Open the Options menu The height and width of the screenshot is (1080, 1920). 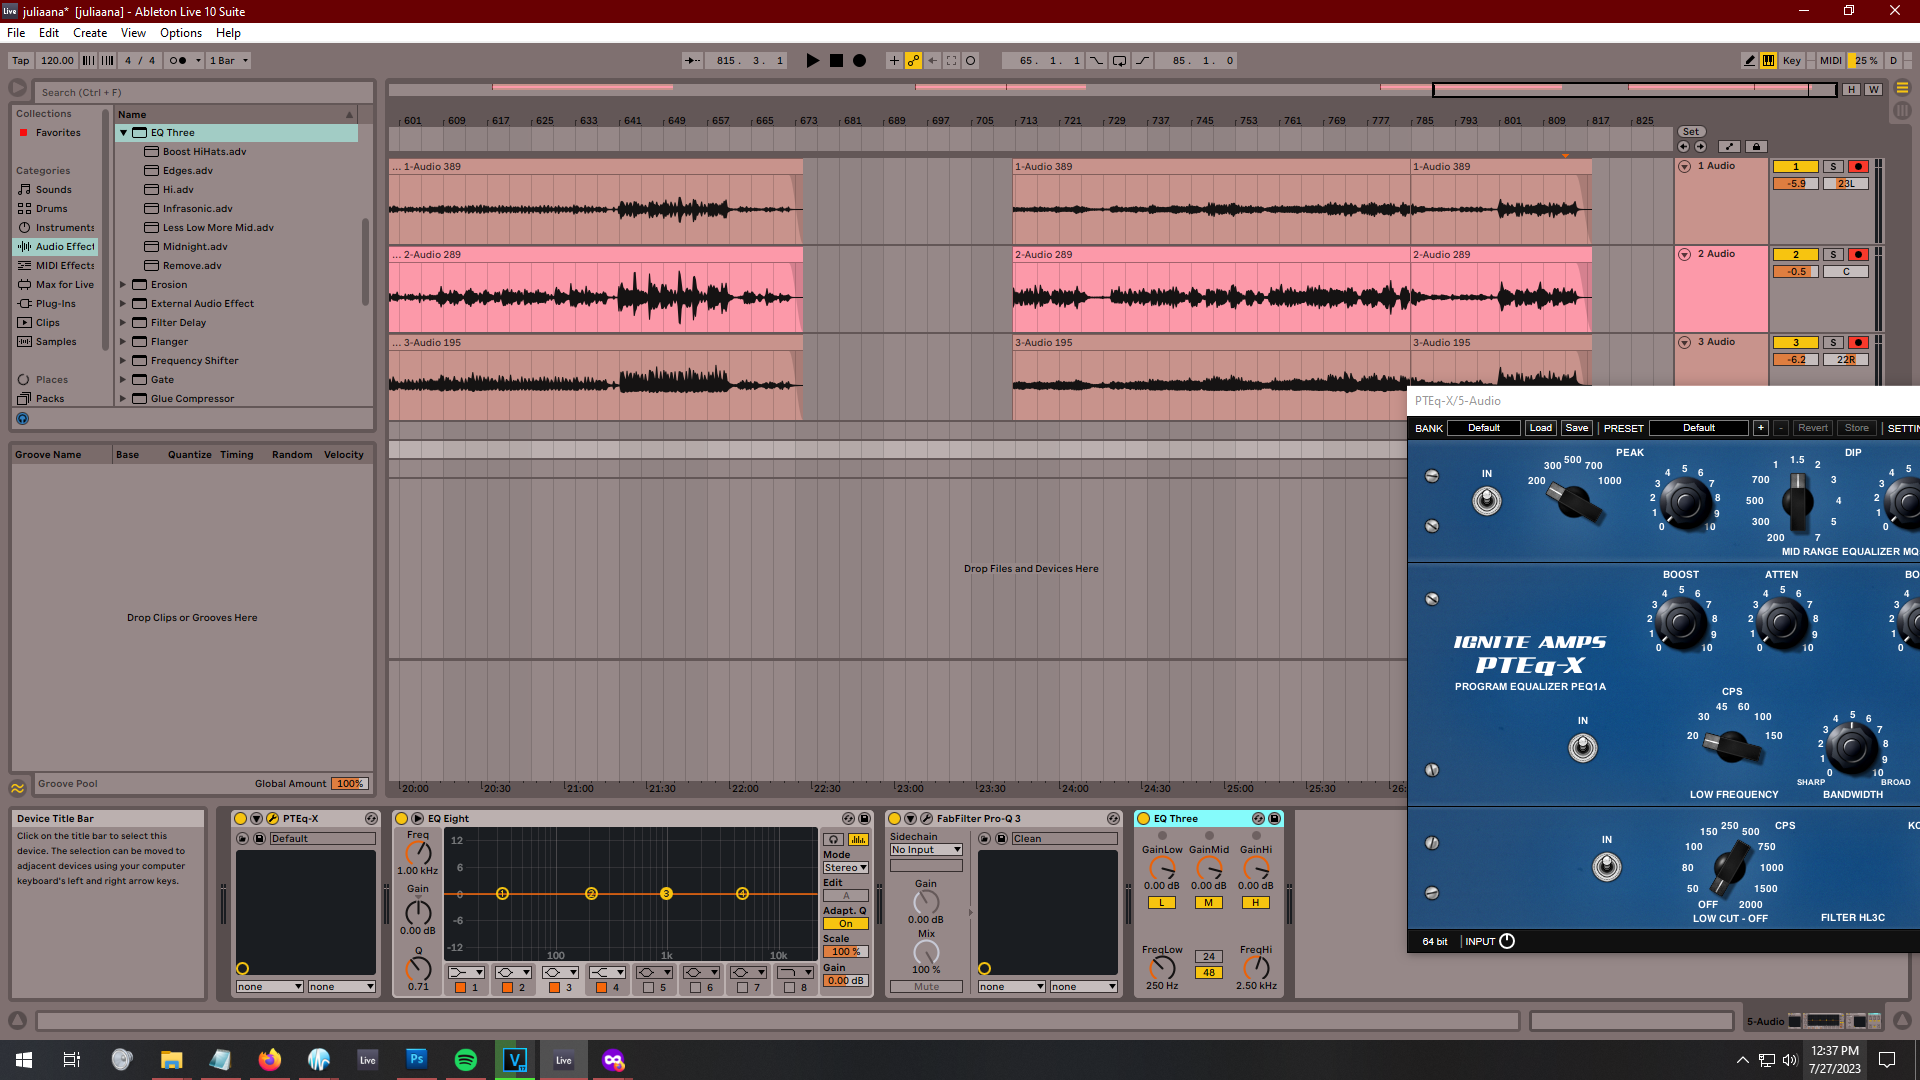click(181, 33)
